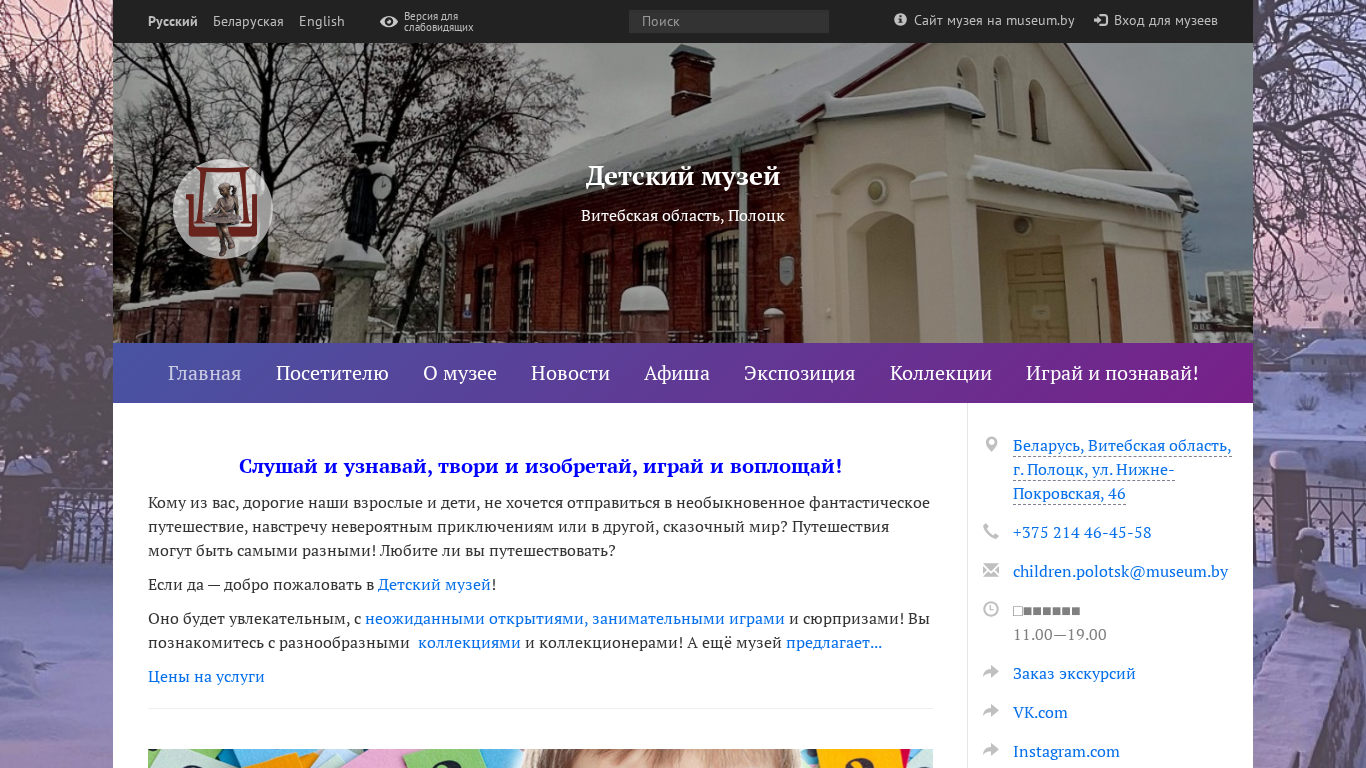Image resolution: width=1366 pixels, height=768 pixels.
Task: Follow the предлагает… link in the text
Action: [x=833, y=643]
